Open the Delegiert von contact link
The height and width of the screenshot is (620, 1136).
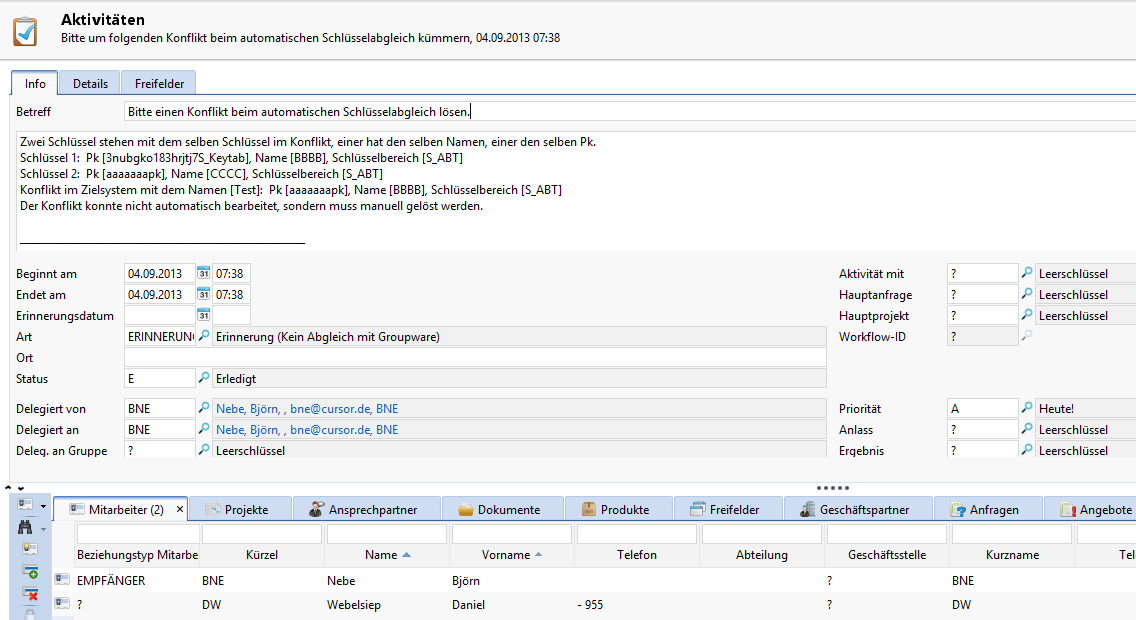(307, 409)
